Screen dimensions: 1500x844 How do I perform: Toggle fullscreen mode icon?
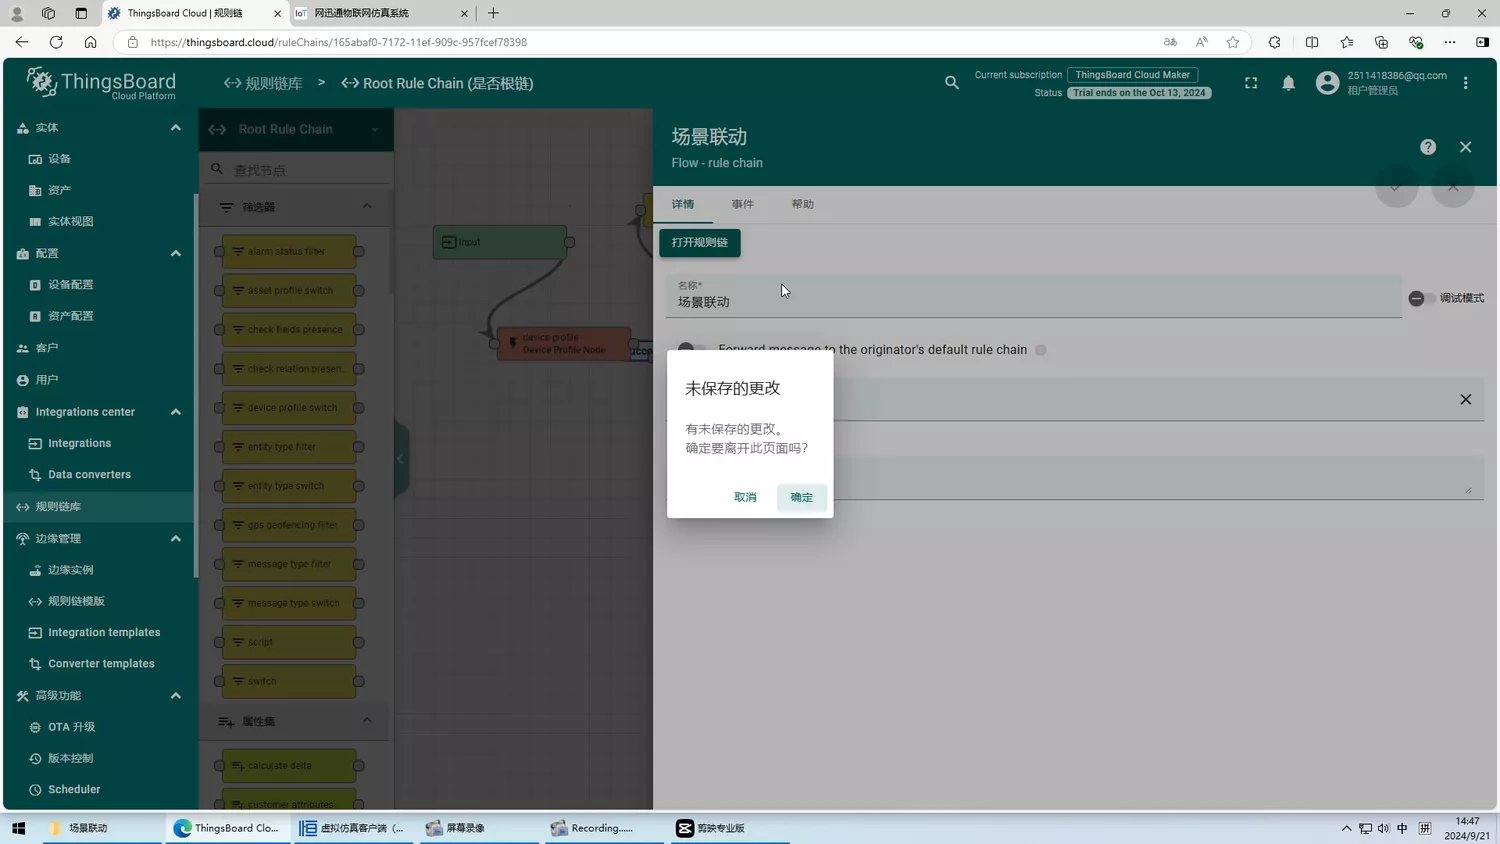click(1250, 83)
